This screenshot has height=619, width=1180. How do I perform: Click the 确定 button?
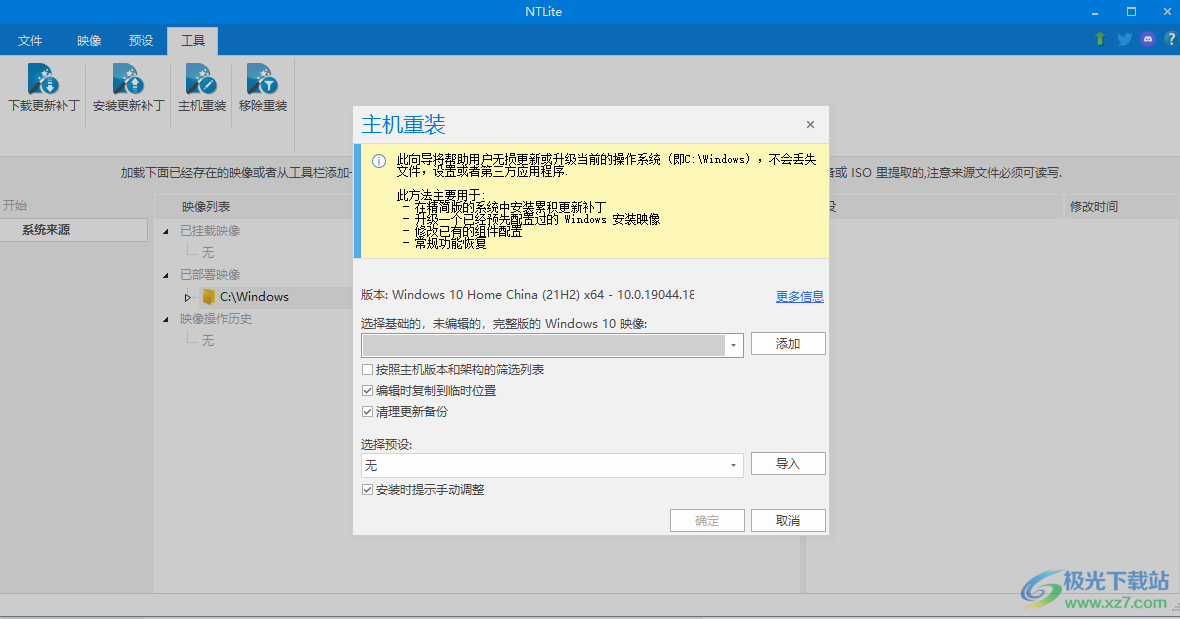pyautogui.click(x=707, y=520)
